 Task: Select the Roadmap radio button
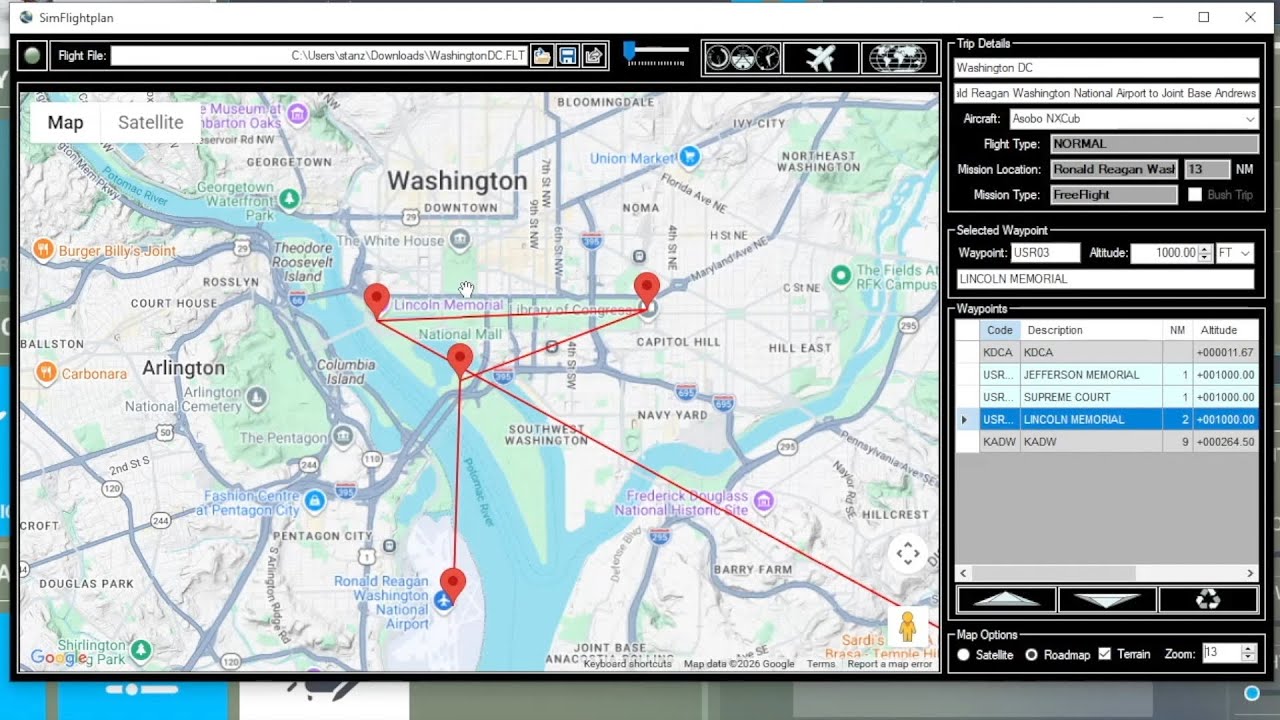pos(1032,655)
